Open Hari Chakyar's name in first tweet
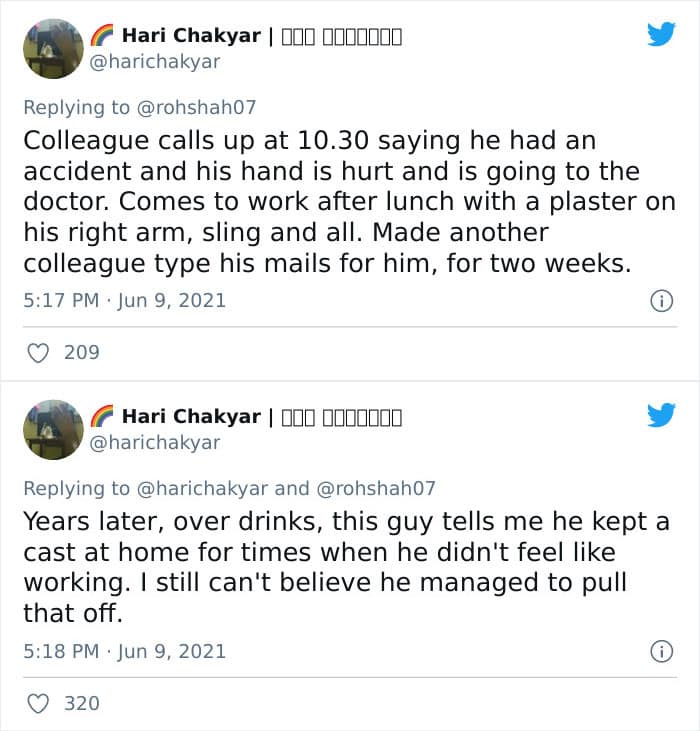 [x=191, y=35]
